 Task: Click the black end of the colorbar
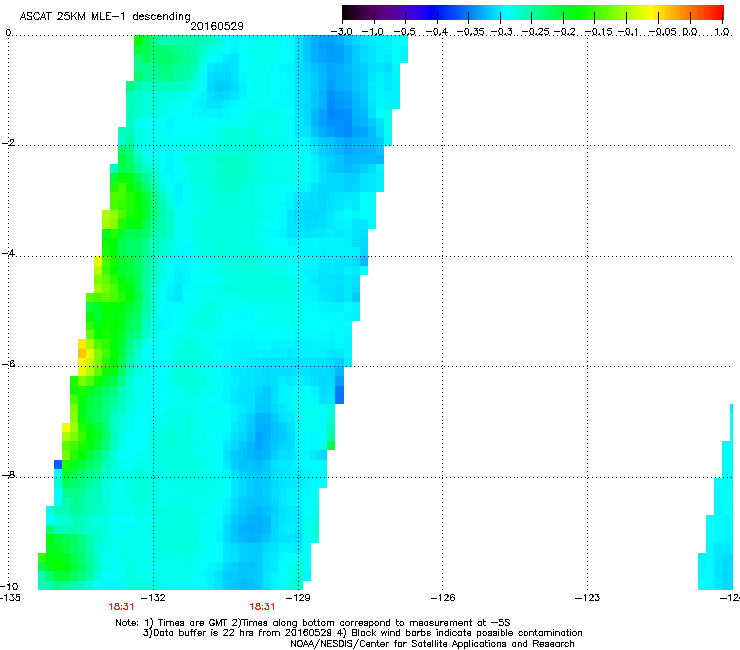pyautogui.click(x=347, y=13)
